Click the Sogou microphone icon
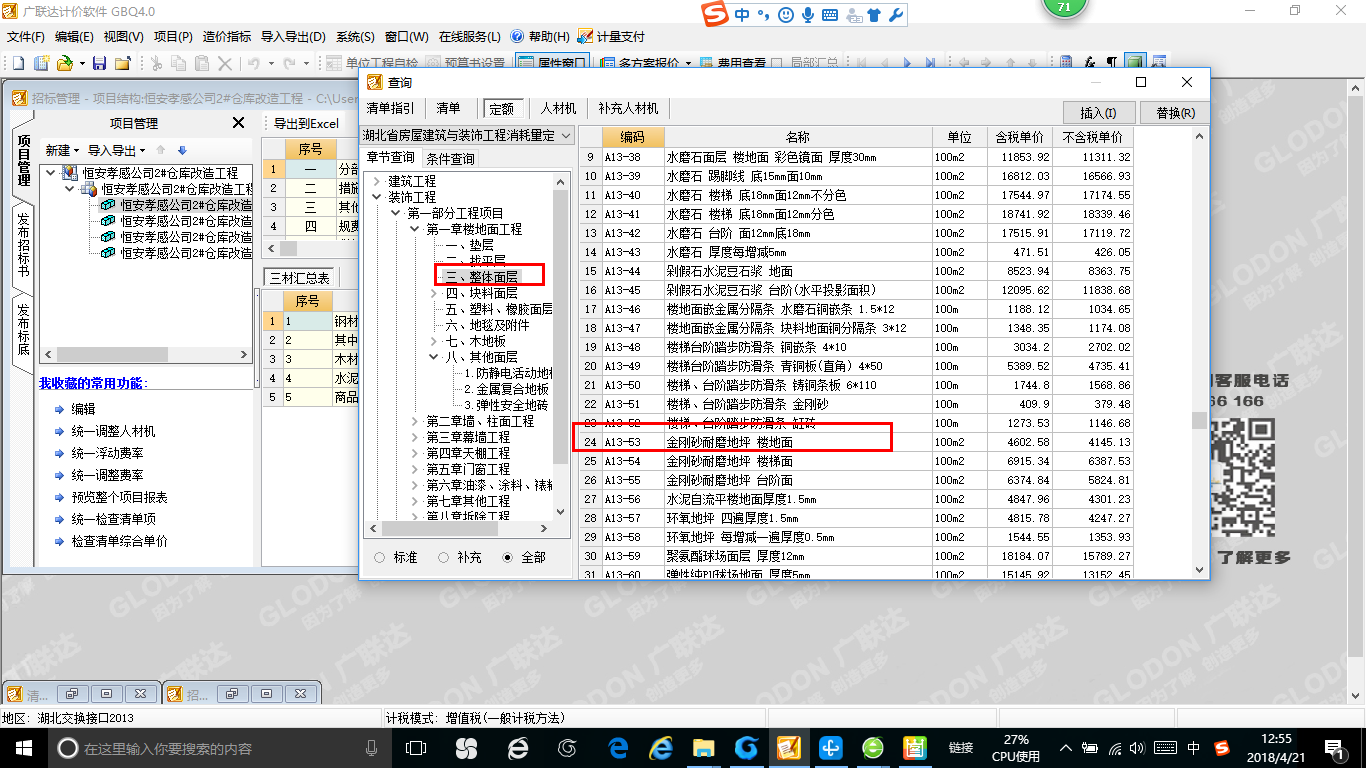1366x768 pixels. 807,15
